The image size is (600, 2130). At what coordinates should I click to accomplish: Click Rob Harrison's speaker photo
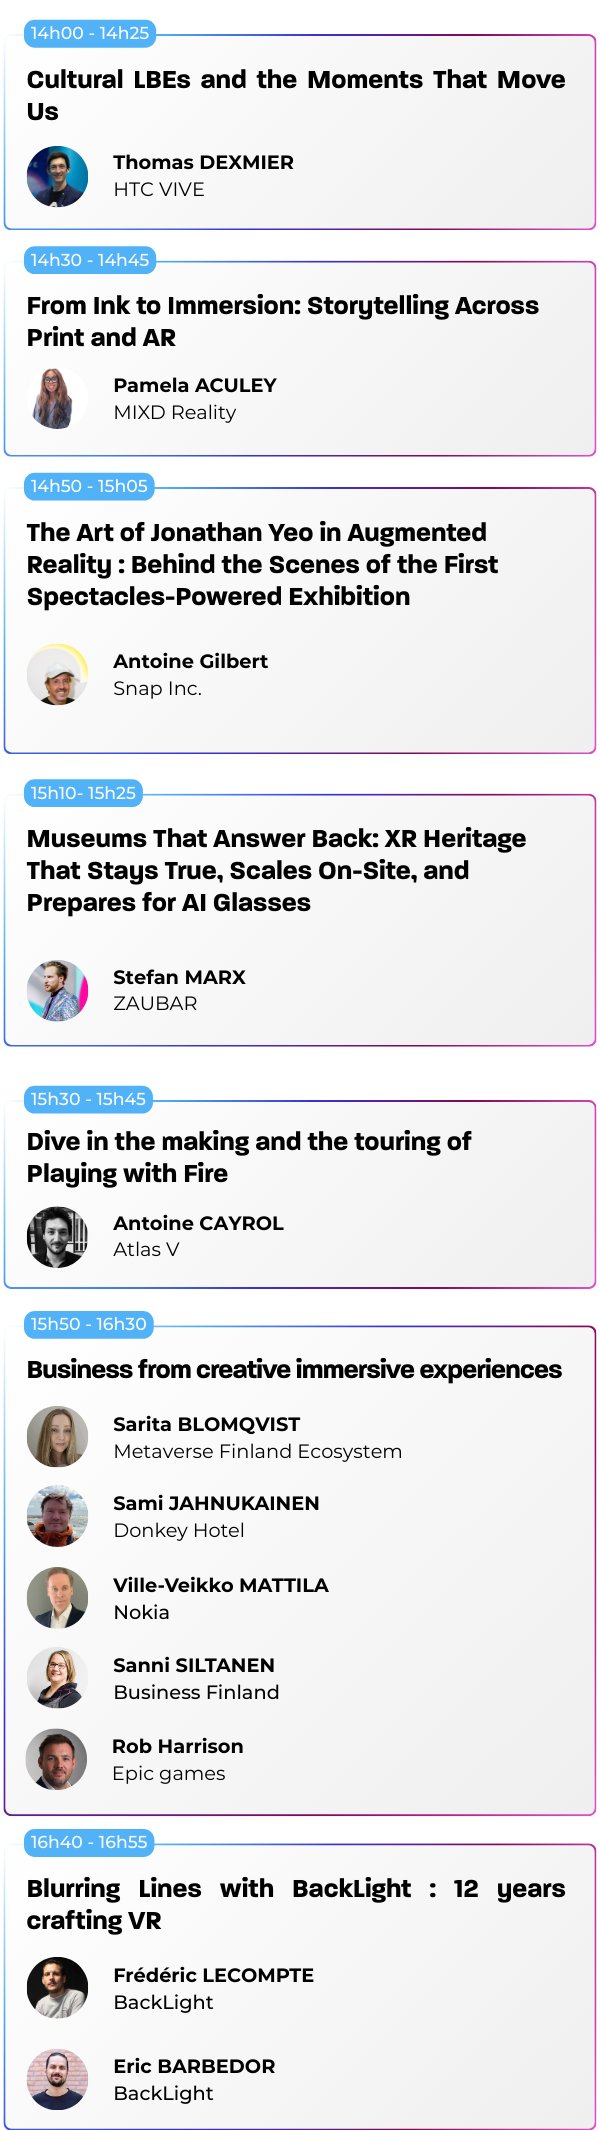[57, 1759]
